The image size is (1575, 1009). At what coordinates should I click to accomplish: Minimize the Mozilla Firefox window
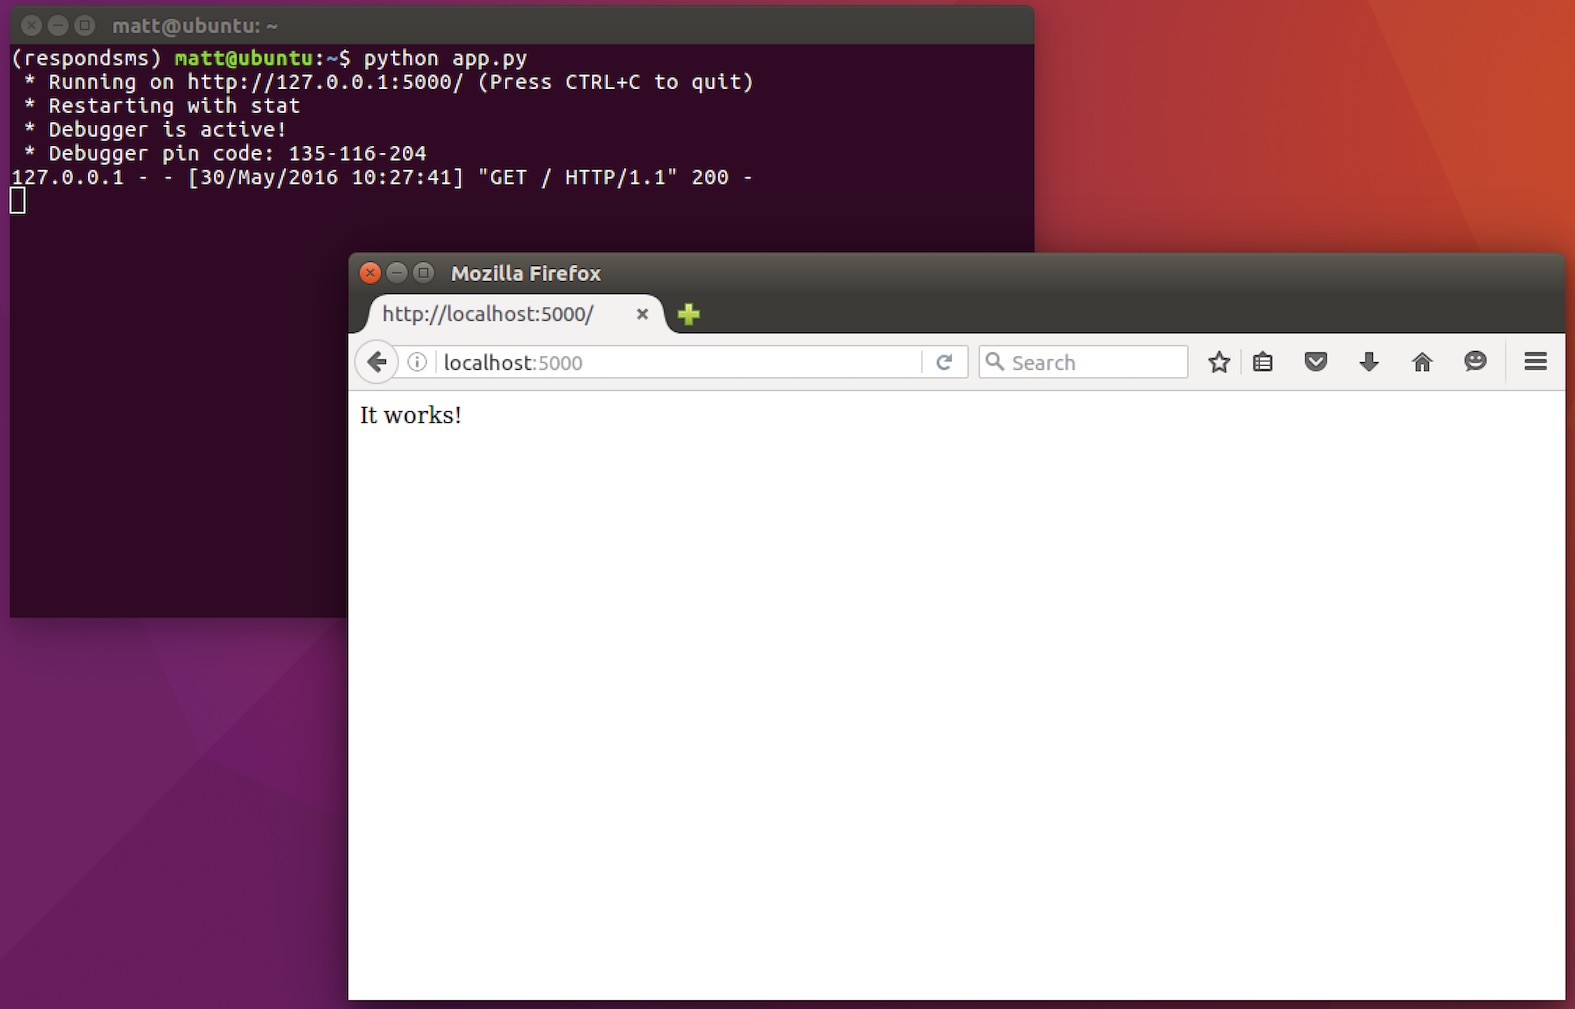point(397,272)
